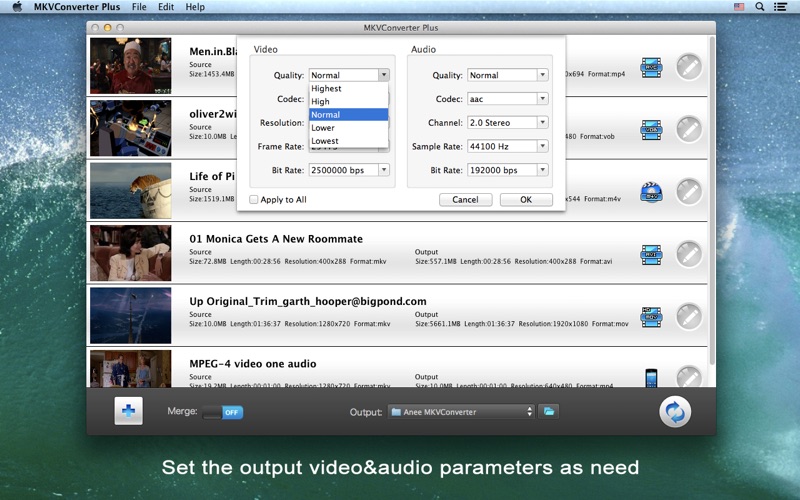Edit settings for MPEG-4 video one audio
The width and height of the screenshot is (800, 500).
(689, 377)
